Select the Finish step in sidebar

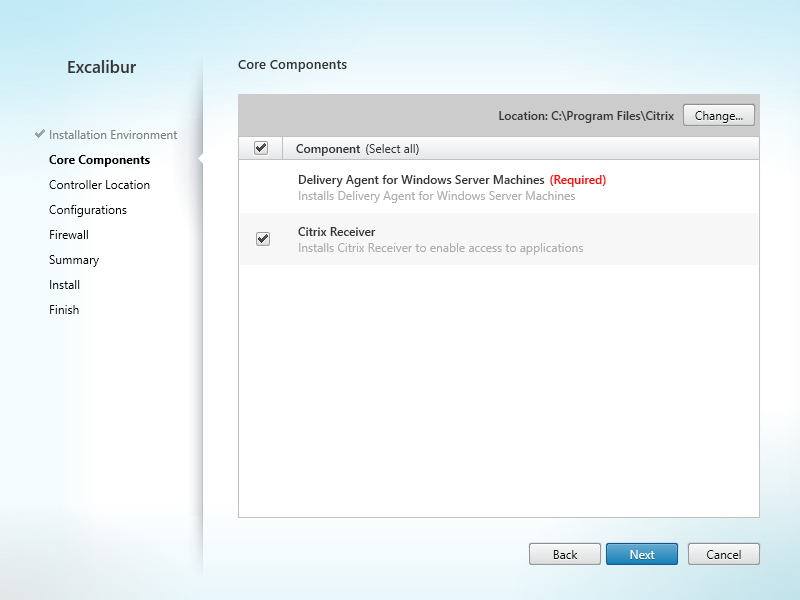click(64, 310)
